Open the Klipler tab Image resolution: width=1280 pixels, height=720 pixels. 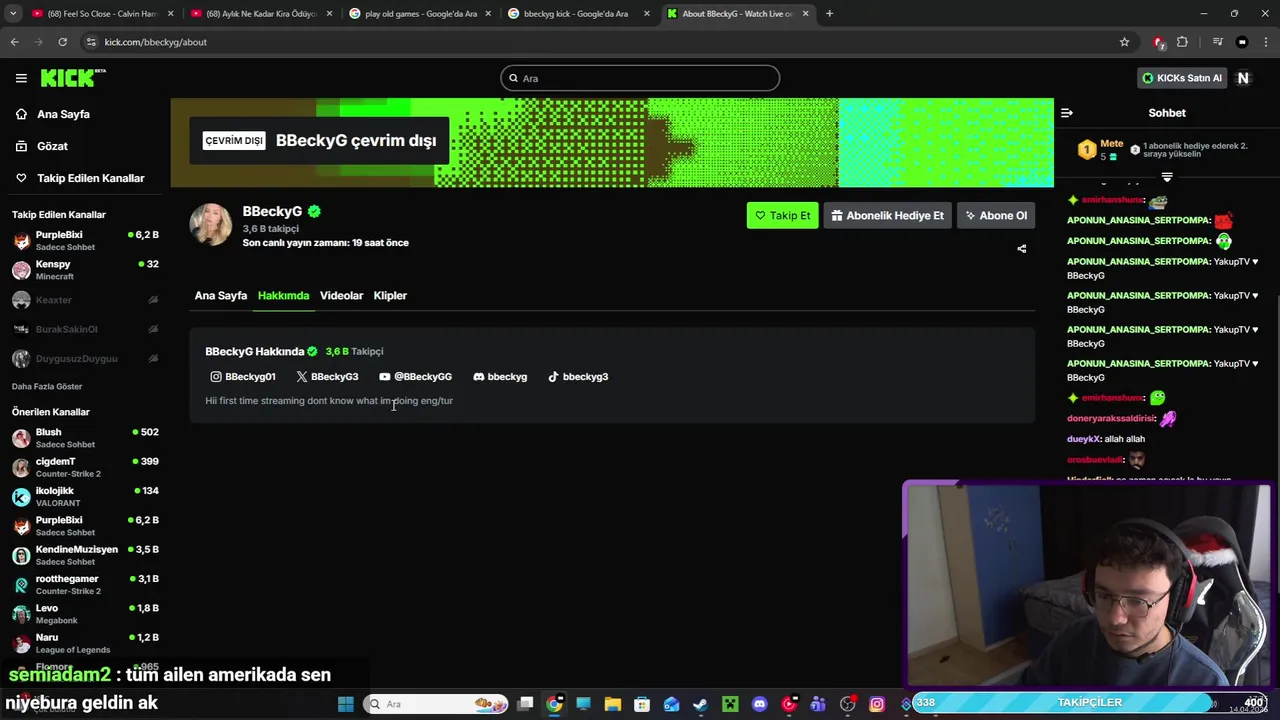pyautogui.click(x=390, y=296)
